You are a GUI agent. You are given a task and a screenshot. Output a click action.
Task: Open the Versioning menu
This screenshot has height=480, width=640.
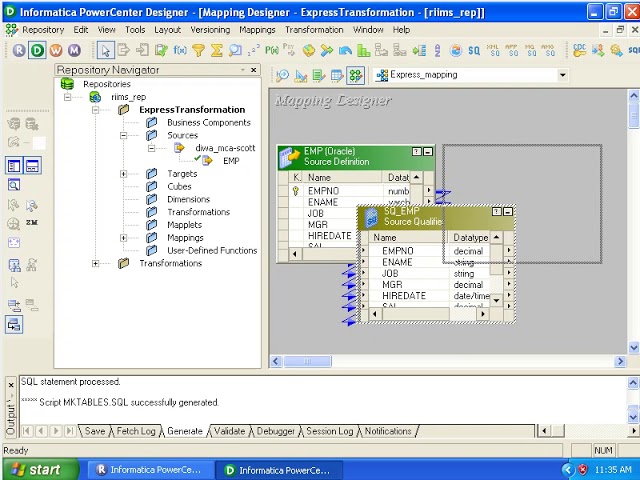[x=210, y=30]
